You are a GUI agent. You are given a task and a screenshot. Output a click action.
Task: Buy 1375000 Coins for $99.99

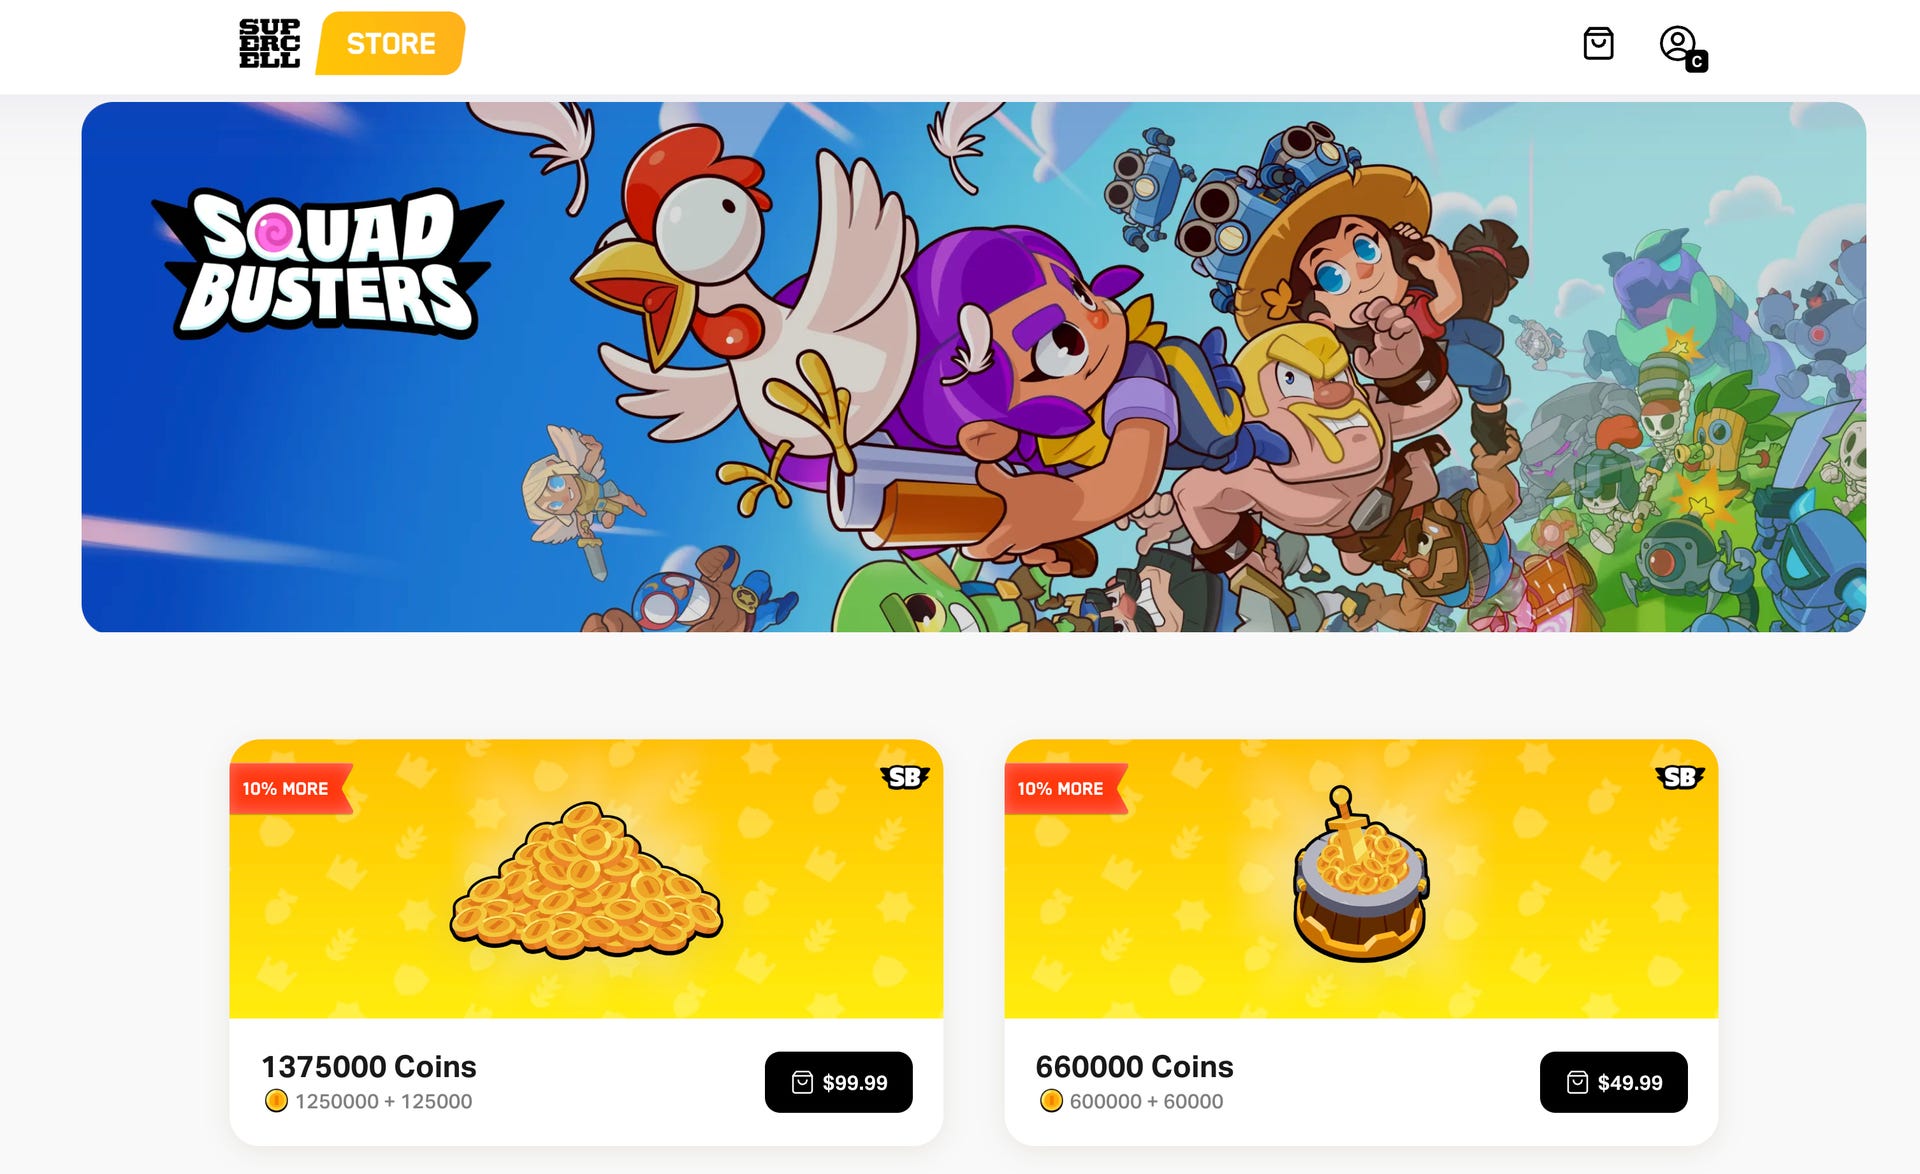[838, 1082]
